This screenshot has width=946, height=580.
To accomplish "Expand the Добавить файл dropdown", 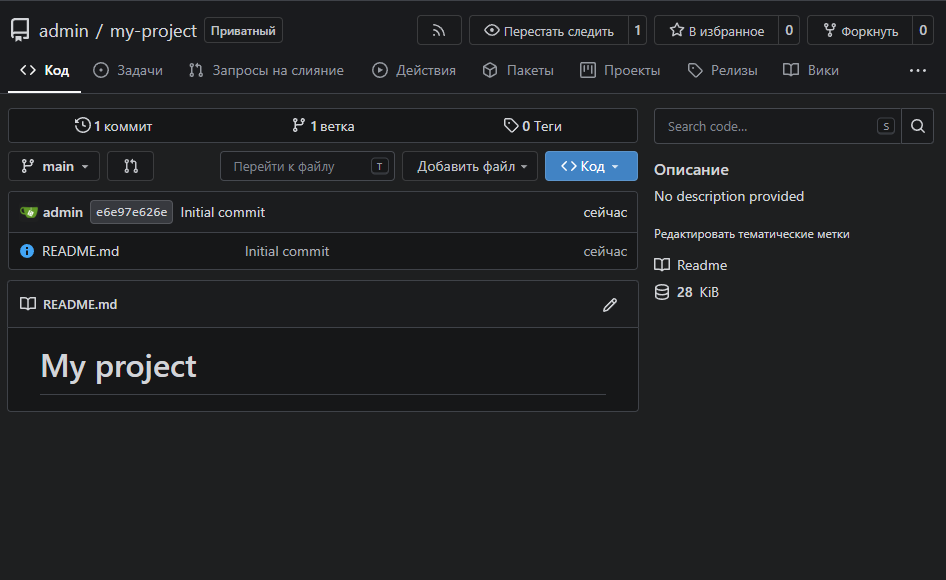I will pos(470,166).
